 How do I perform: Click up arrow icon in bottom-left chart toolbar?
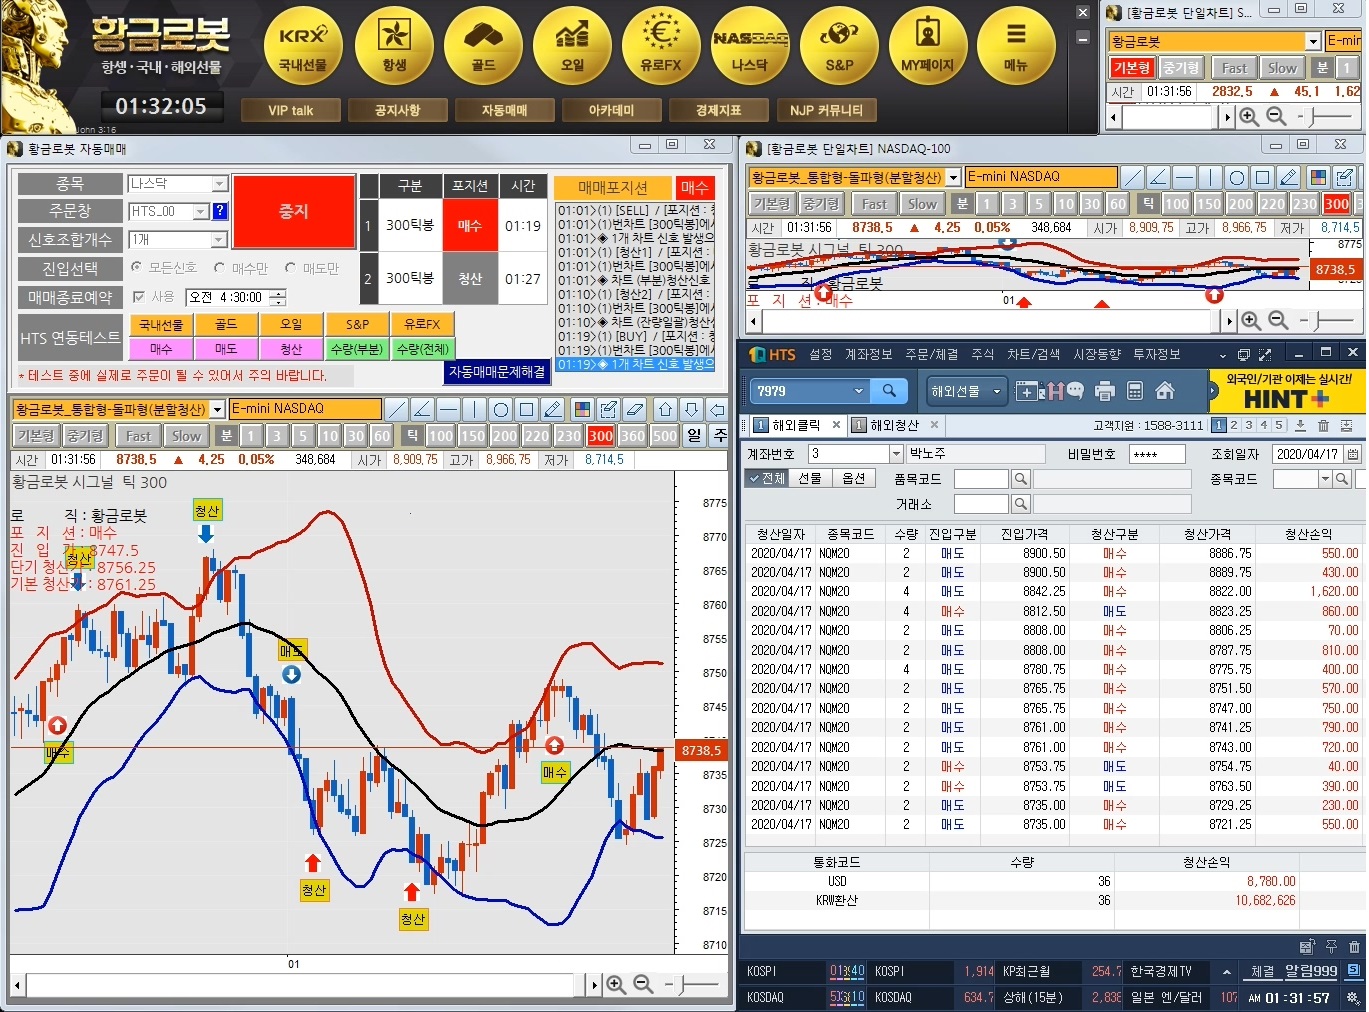[666, 409]
